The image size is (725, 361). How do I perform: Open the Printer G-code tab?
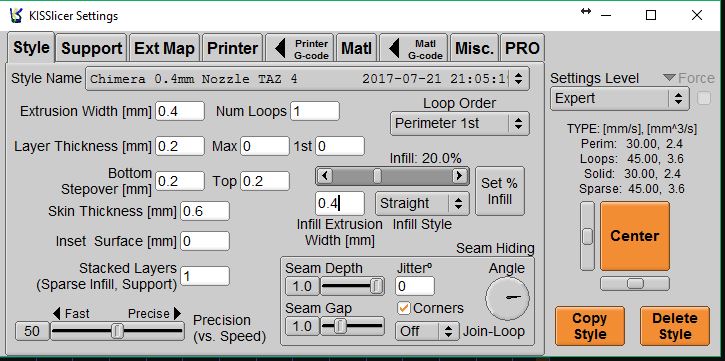(x=300, y=48)
